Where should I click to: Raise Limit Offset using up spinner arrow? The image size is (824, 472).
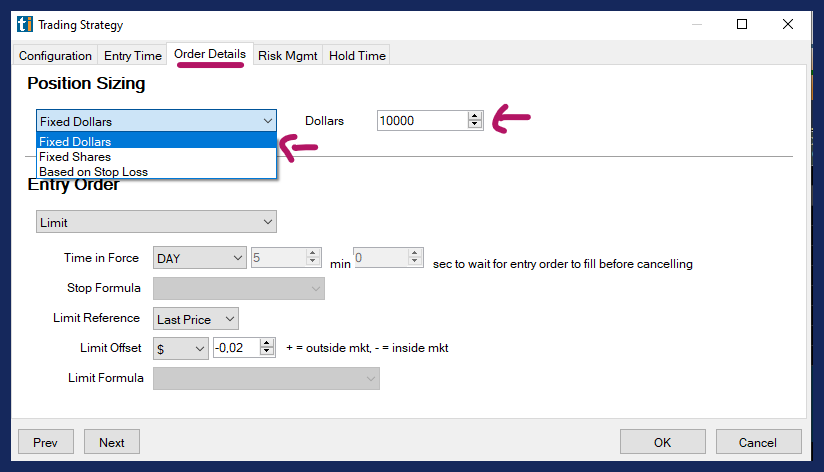pyautogui.click(x=266, y=344)
